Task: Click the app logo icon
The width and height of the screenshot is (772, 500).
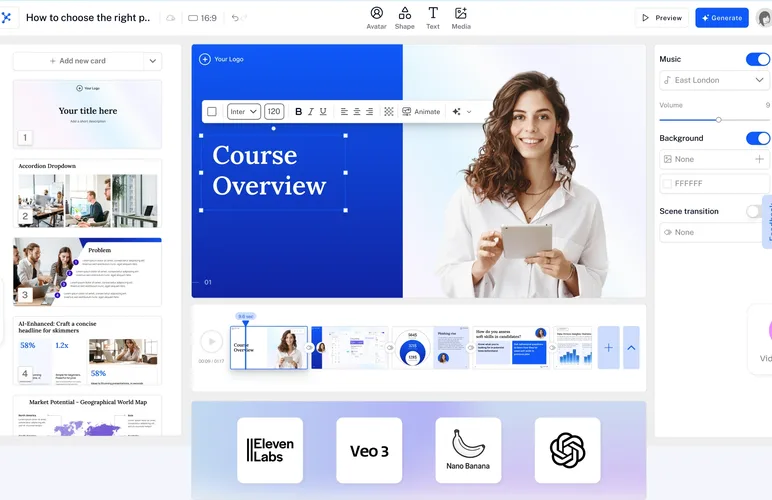Action: point(6,18)
